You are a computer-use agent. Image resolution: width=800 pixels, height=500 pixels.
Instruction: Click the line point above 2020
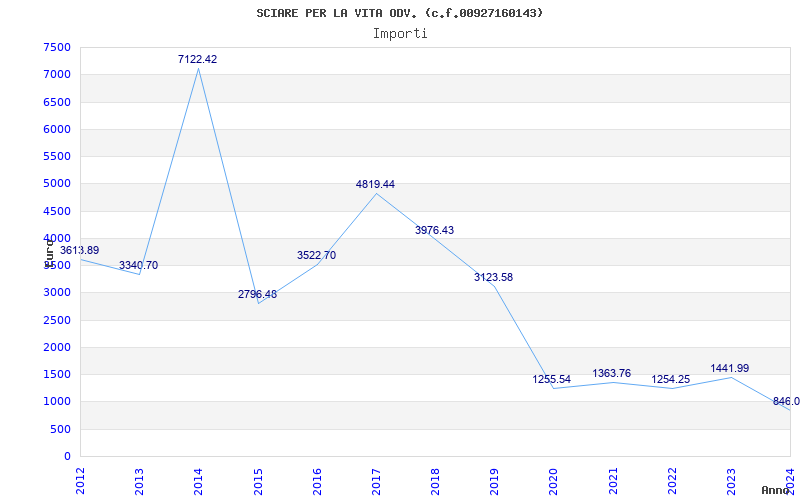(554, 388)
